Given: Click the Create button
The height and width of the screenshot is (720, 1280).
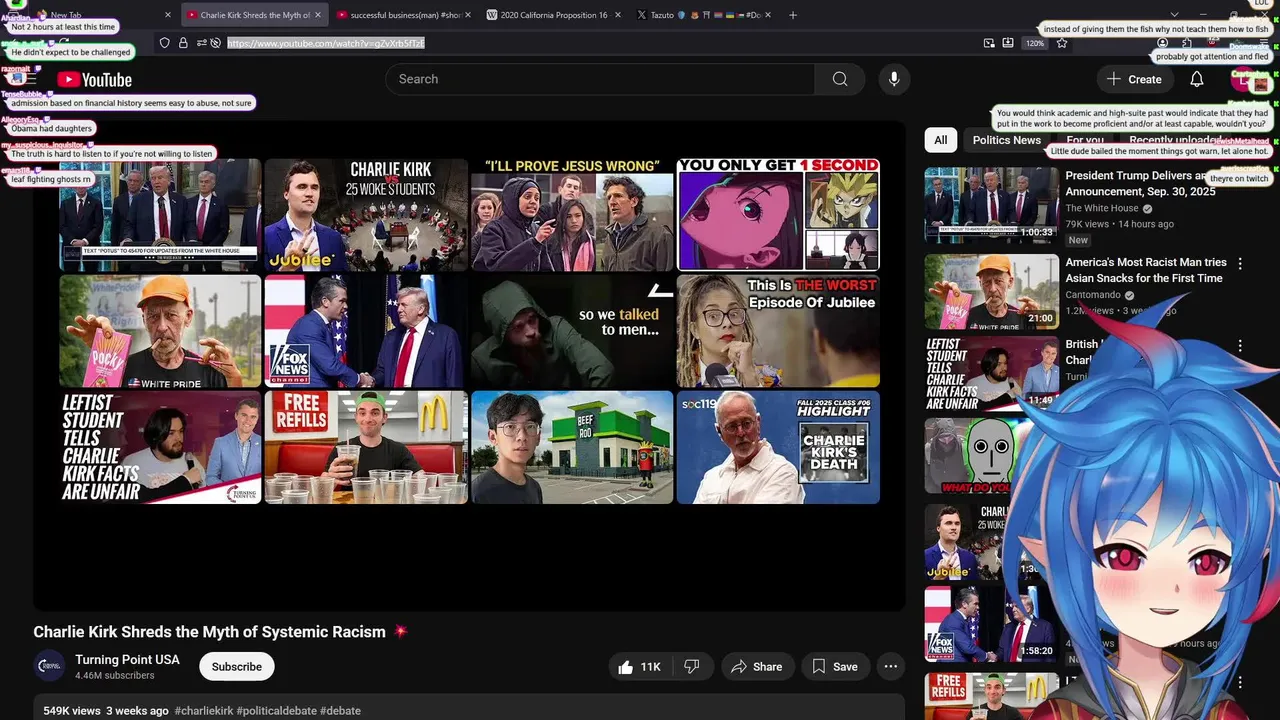Looking at the screenshot, I should [x=1135, y=79].
